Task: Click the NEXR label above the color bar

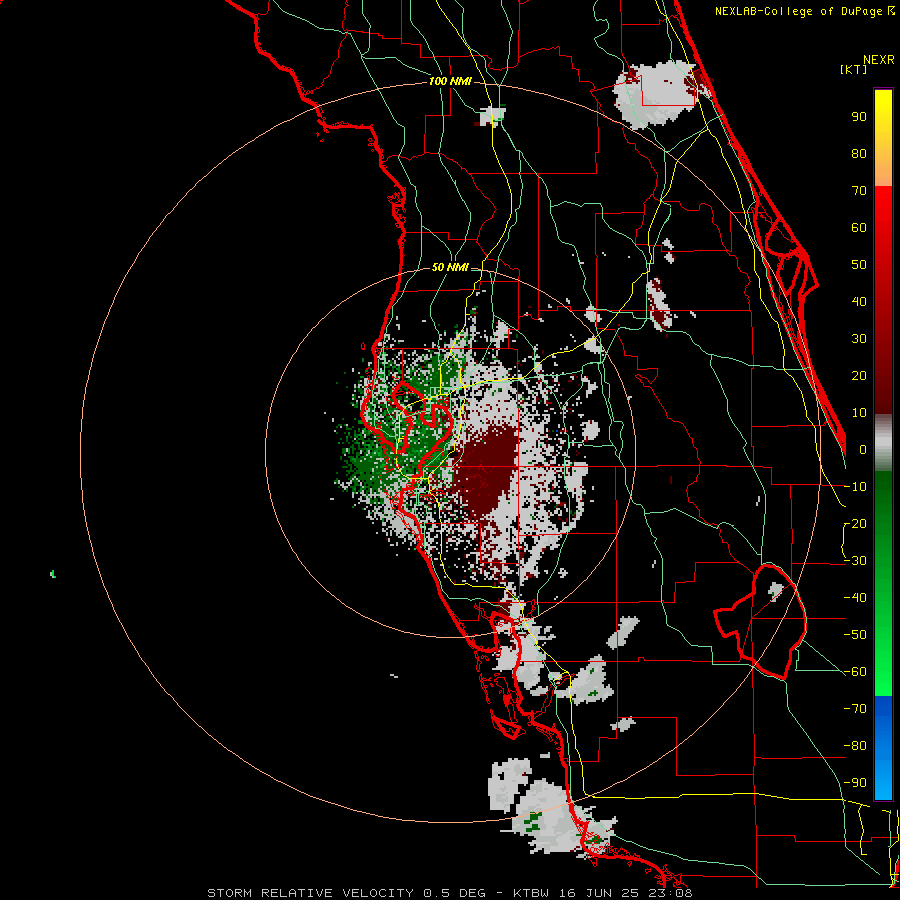Action: point(879,60)
